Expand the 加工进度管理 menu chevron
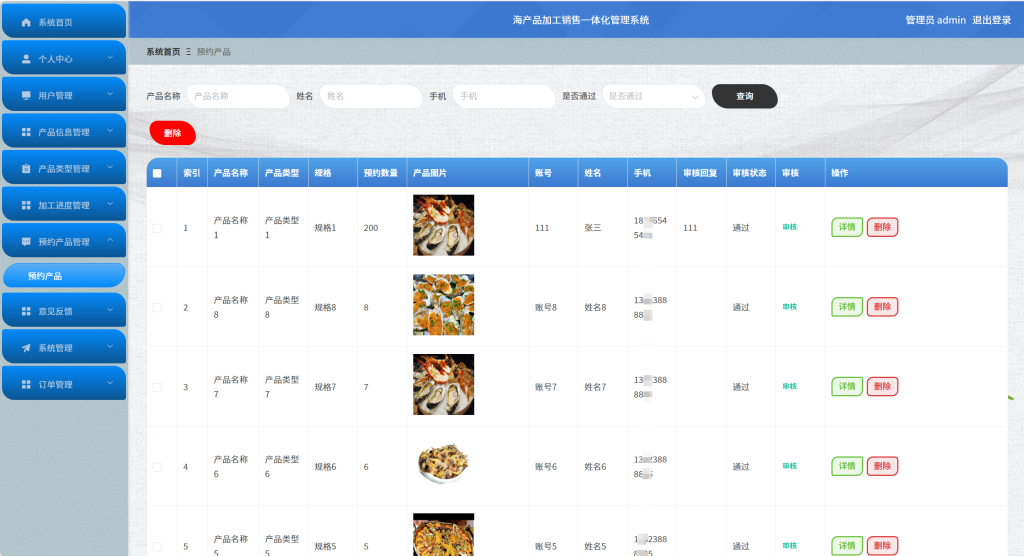This screenshot has height=556, width=1024. pos(110,204)
